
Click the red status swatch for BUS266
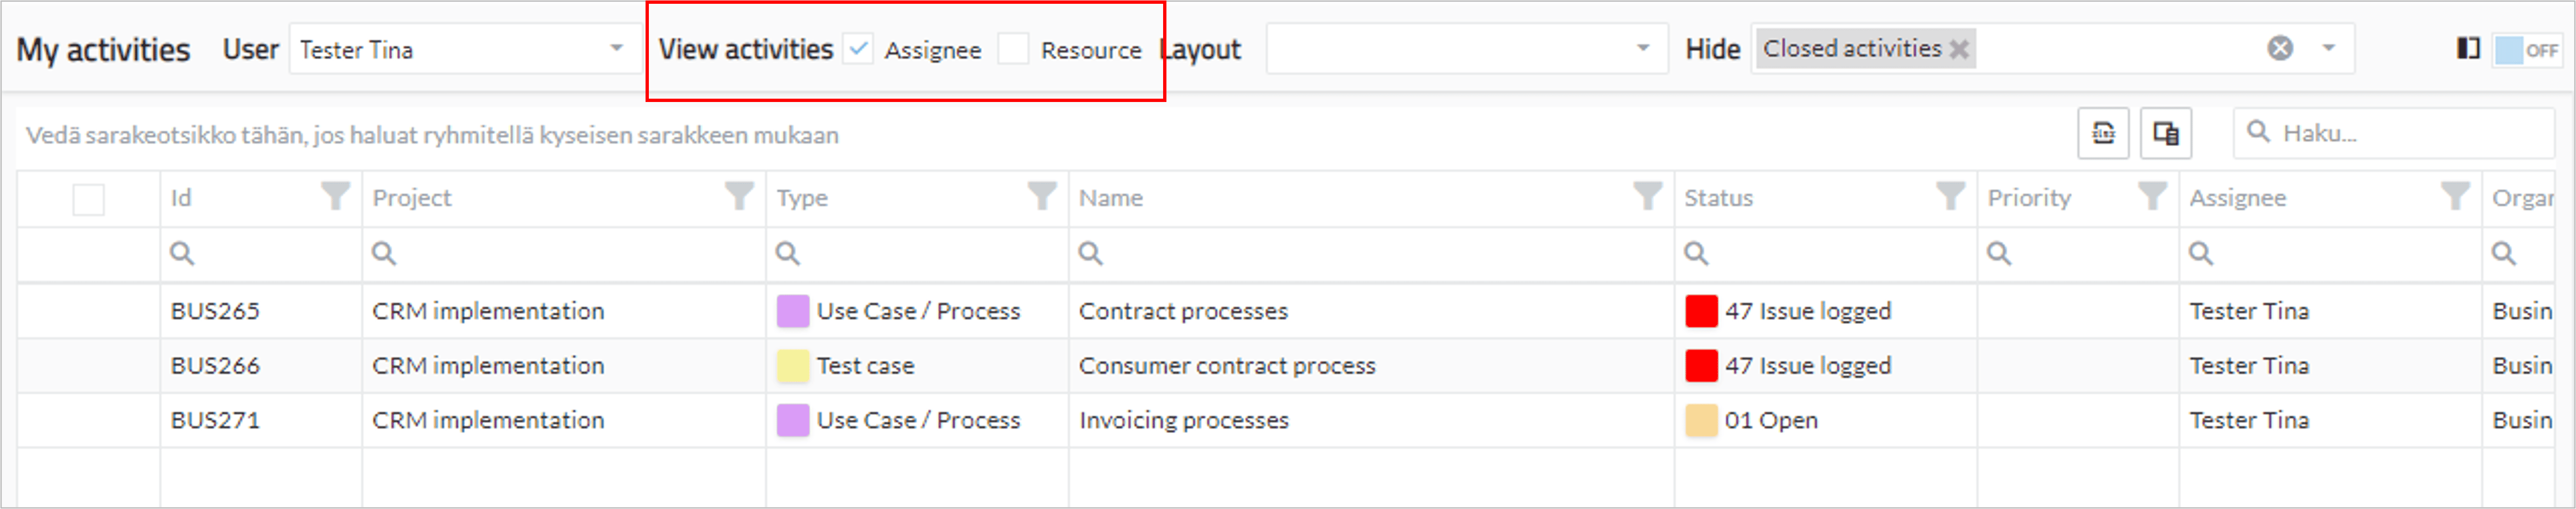[1701, 366]
